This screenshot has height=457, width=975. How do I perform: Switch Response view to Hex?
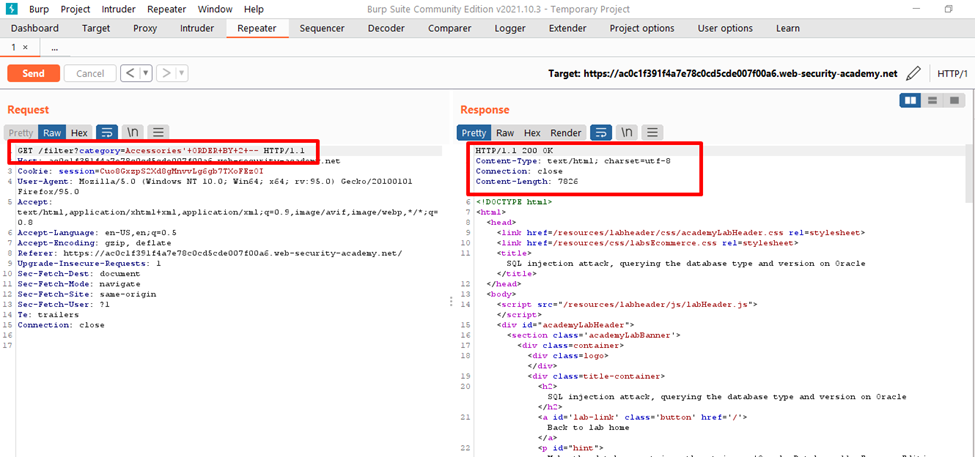pyautogui.click(x=532, y=132)
